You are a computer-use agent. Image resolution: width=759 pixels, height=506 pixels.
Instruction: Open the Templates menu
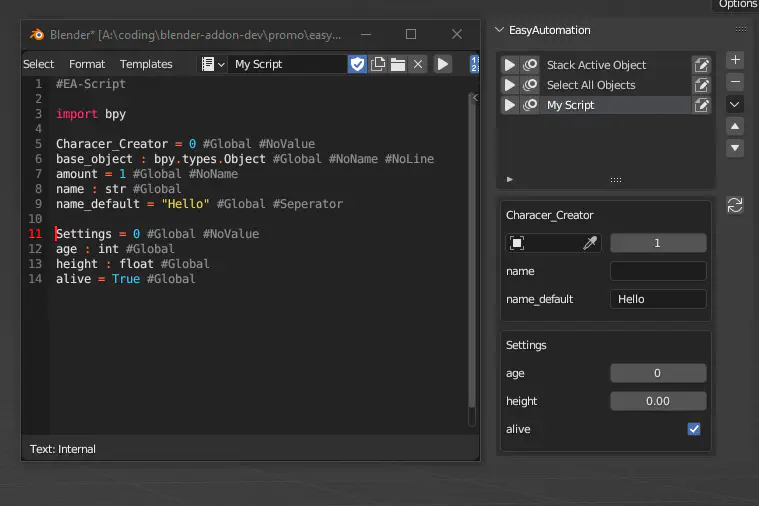(x=146, y=64)
